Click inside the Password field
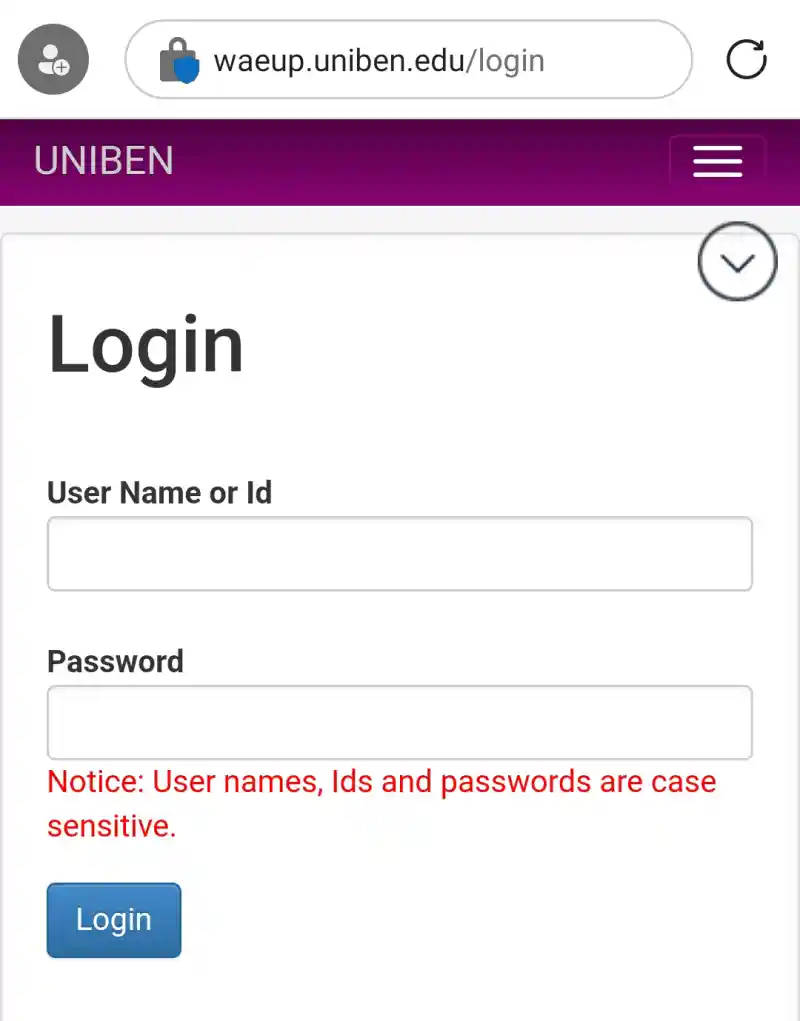 pos(399,722)
